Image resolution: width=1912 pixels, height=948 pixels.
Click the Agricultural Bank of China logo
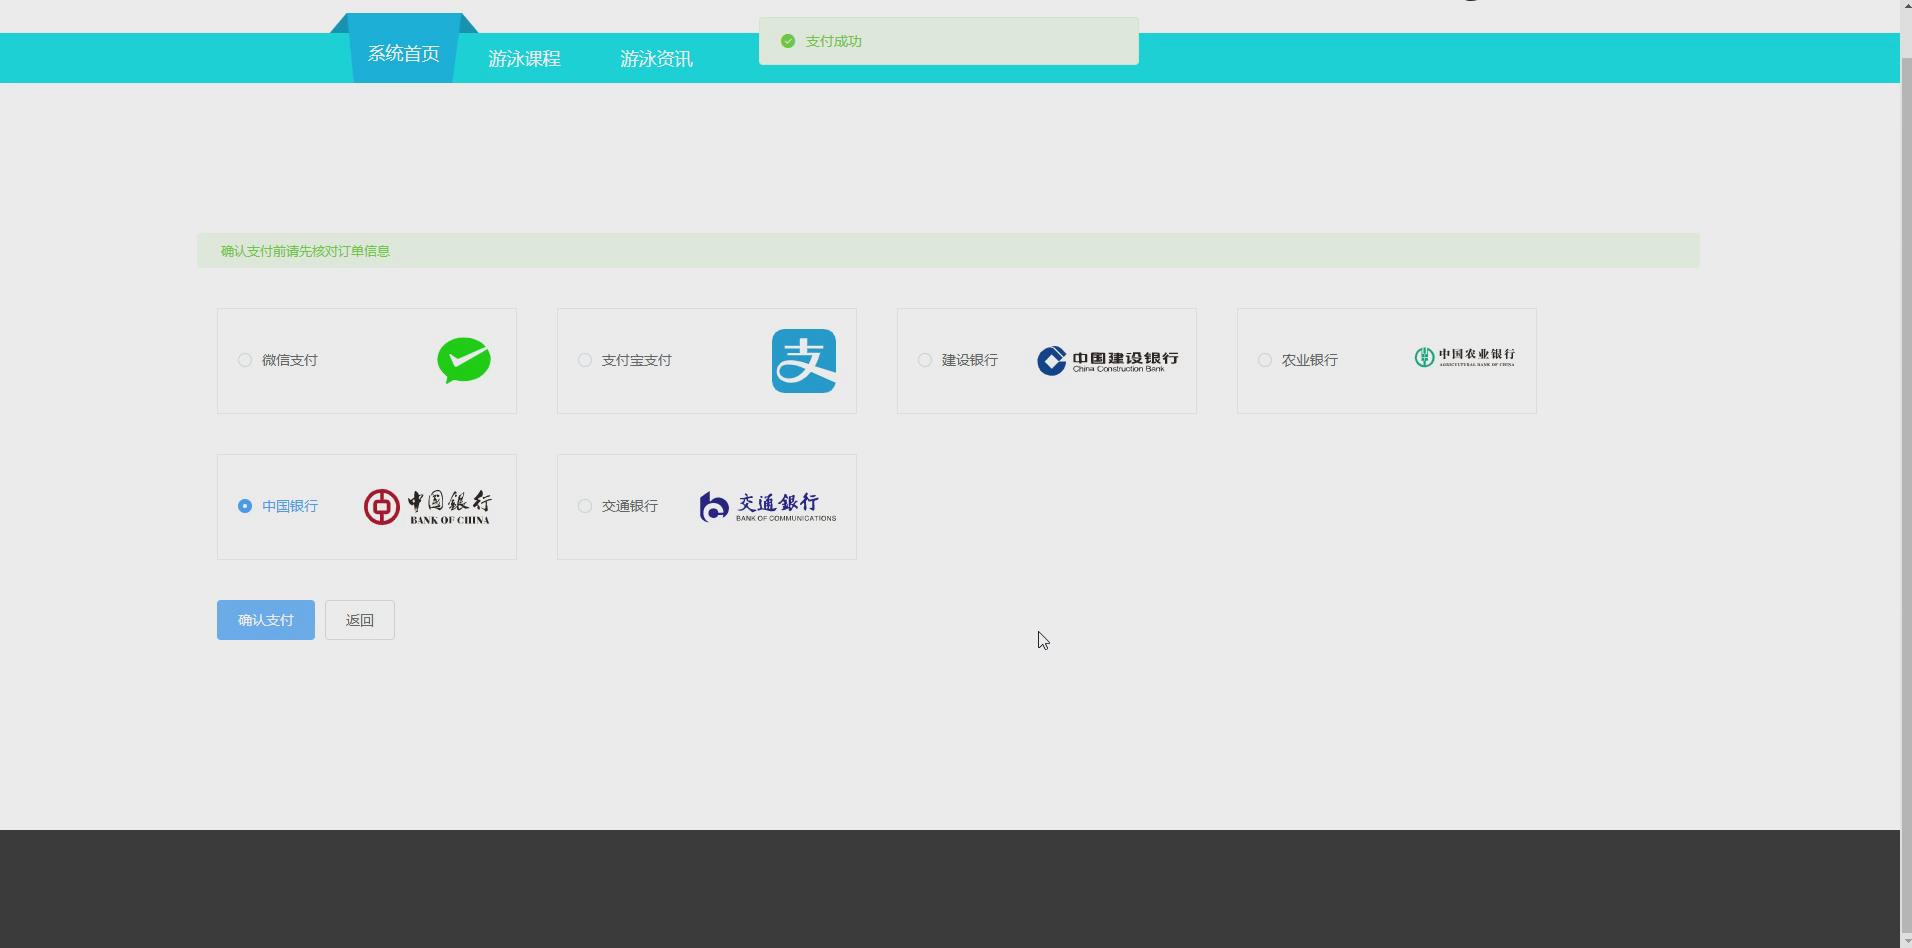click(x=1464, y=357)
